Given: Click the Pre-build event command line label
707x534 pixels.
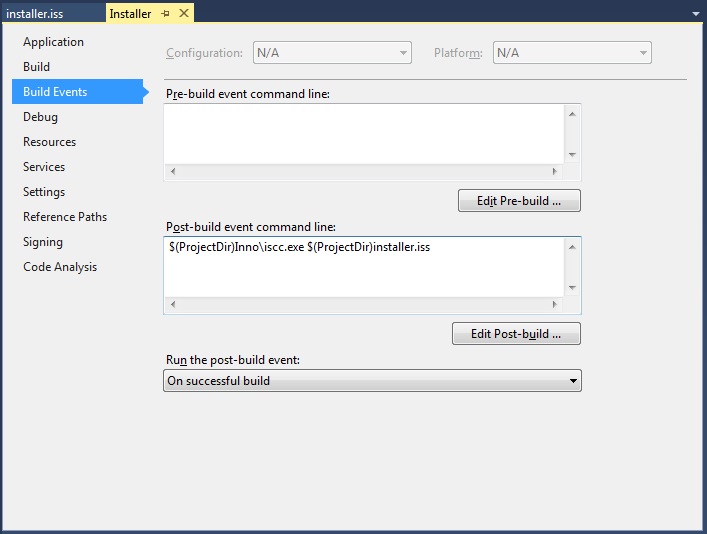Looking at the screenshot, I should click(248, 94).
